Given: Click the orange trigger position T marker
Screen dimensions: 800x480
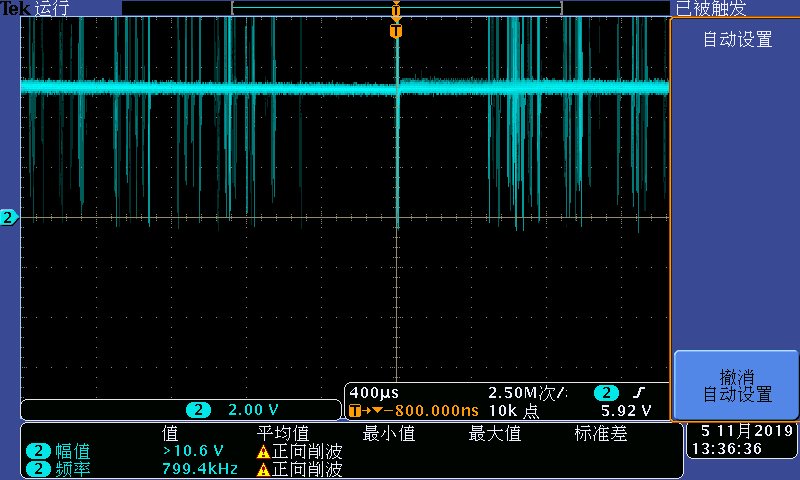Looking at the screenshot, I should [x=395, y=31].
